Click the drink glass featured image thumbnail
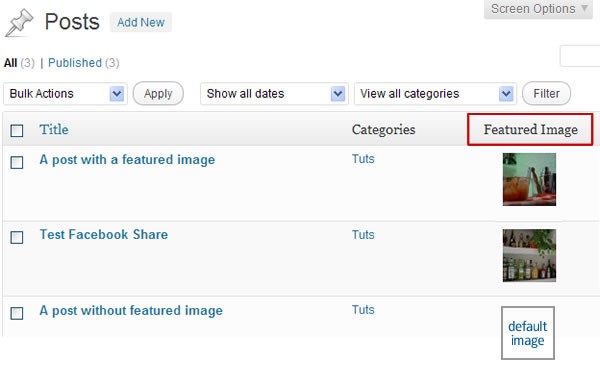600x365 pixels. point(529,179)
